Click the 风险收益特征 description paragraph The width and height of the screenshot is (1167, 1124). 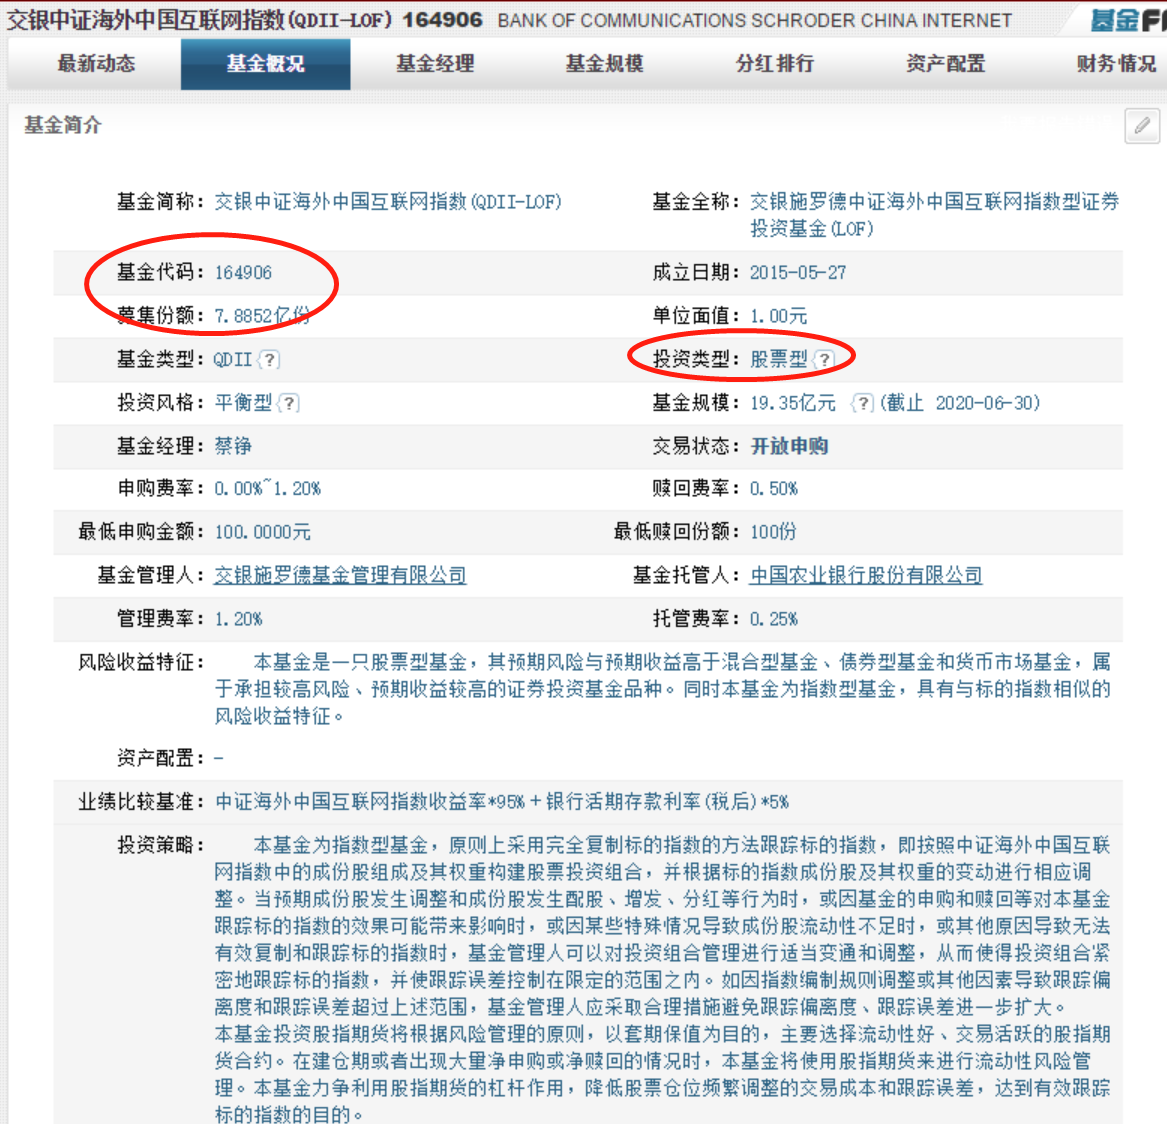pyautogui.click(x=662, y=689)
